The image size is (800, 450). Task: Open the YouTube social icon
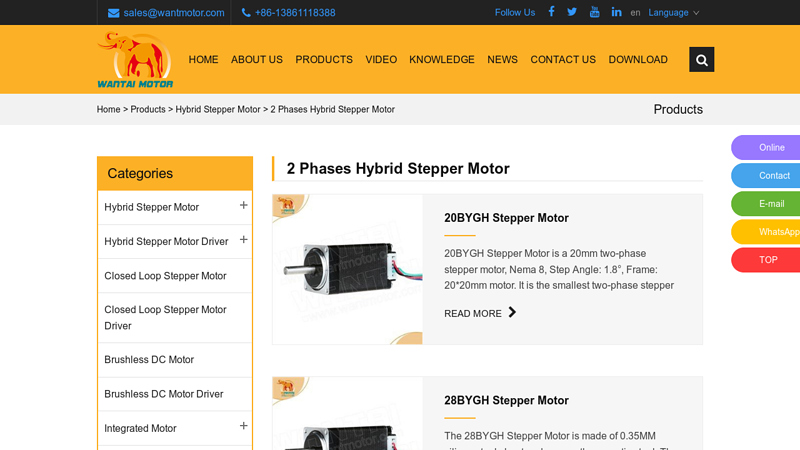(x=594, y=12)
